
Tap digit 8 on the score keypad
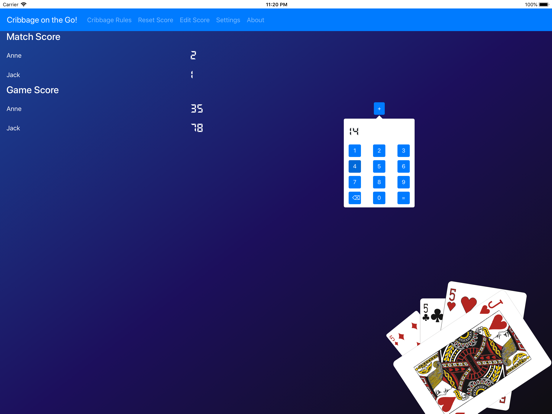(379, 182)
